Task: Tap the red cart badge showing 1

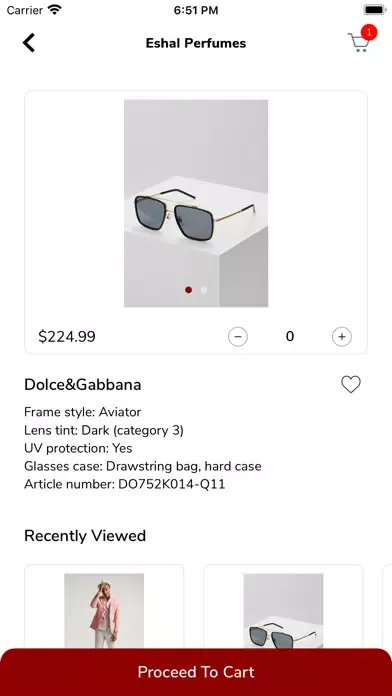Action: pyautogui.click(x=369, y=32)
